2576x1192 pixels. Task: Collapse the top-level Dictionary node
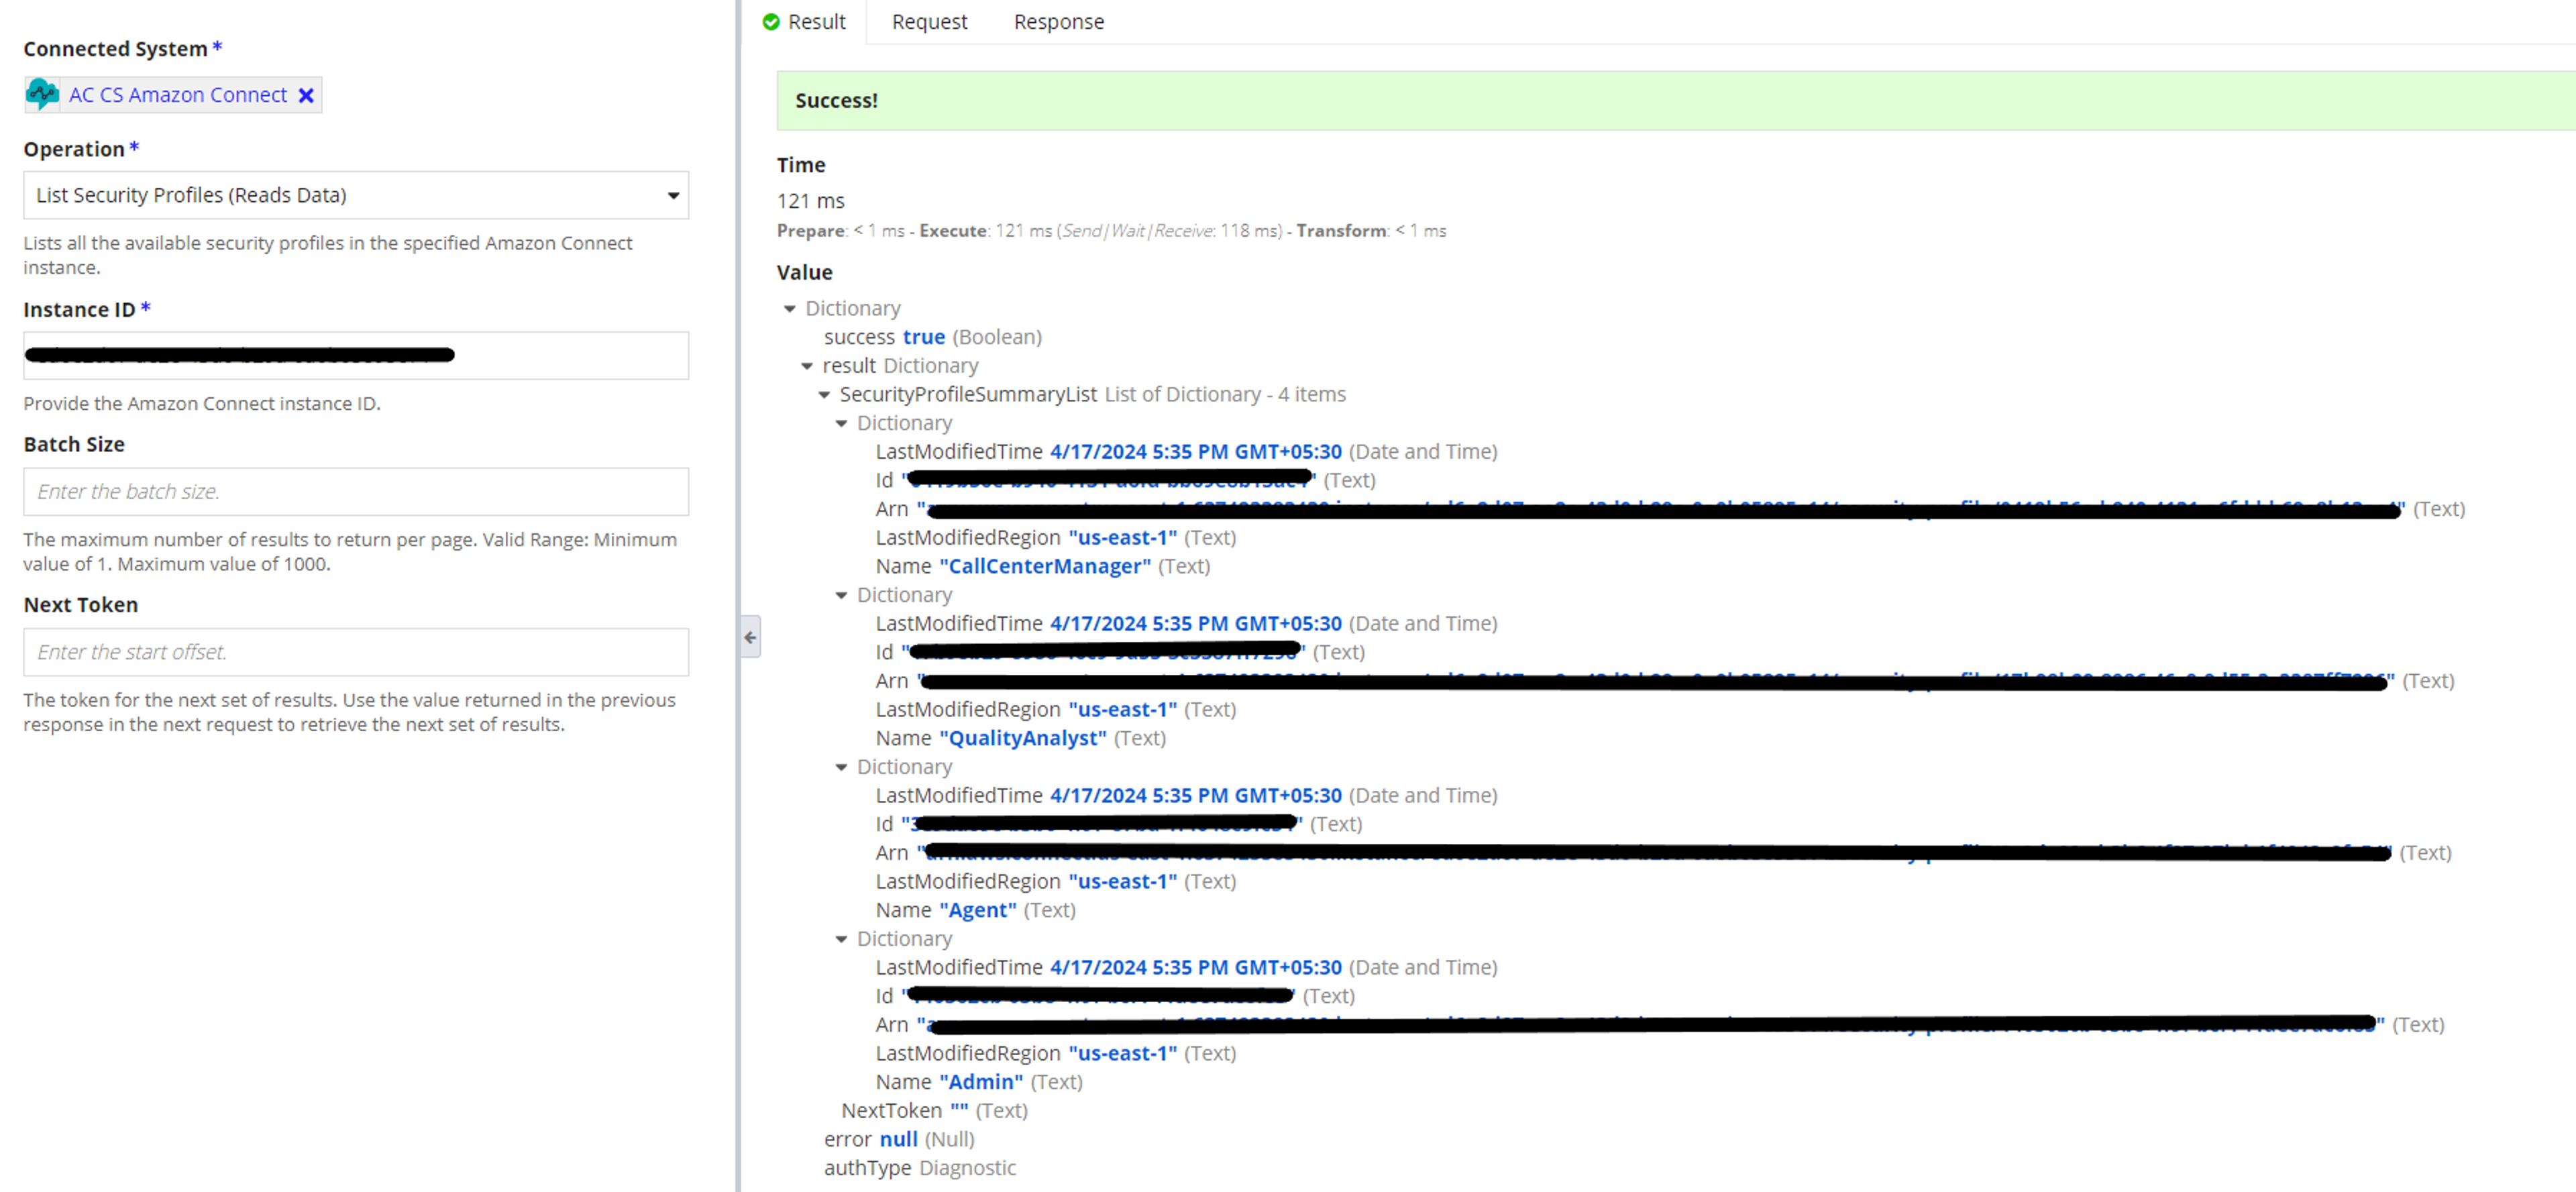tap(789, 309)
